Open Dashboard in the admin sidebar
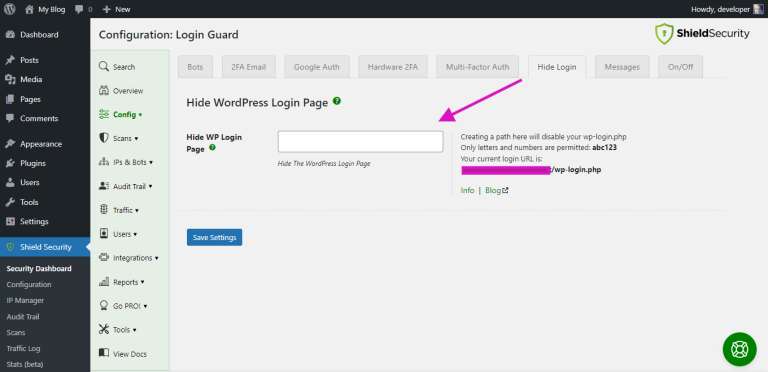 39,35
